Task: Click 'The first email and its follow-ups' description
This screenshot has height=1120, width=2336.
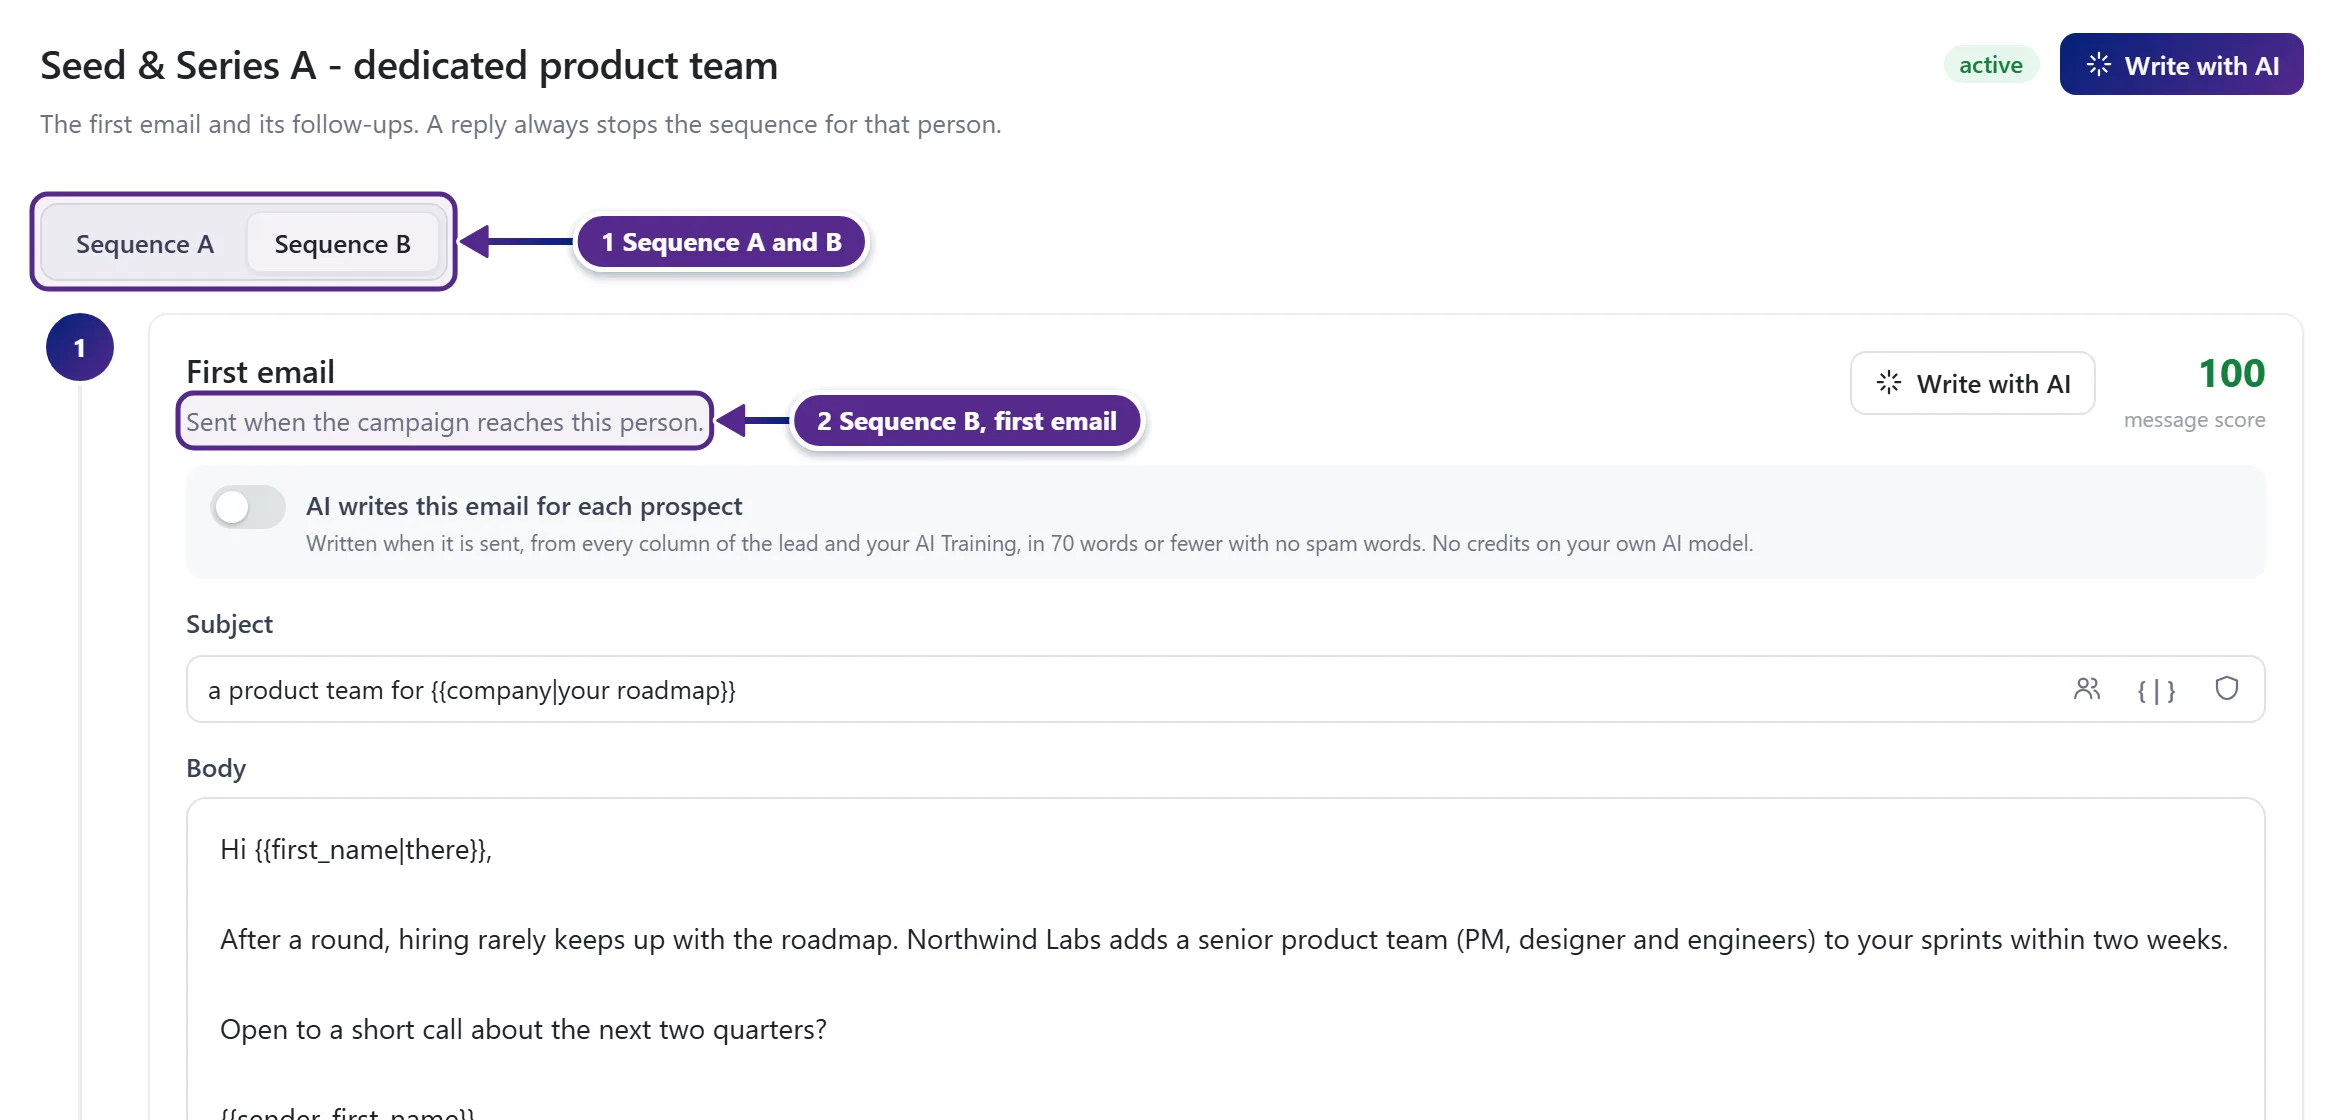Action: pyautogui.click(x=520, y=124)
